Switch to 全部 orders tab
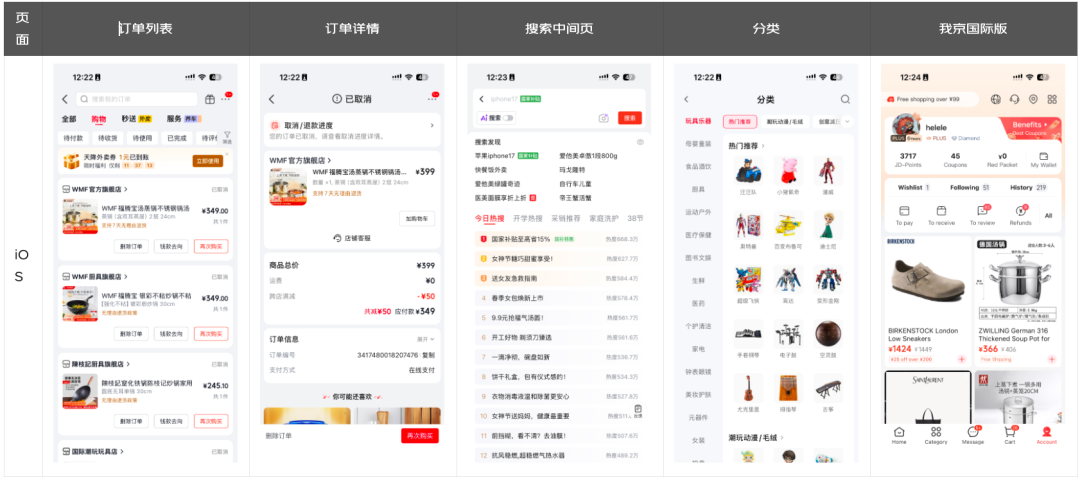 pyautogui.click(x=69, y=119)
